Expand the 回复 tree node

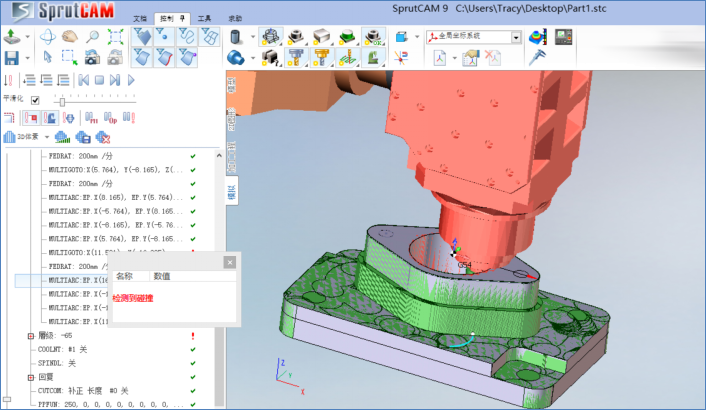30,377
